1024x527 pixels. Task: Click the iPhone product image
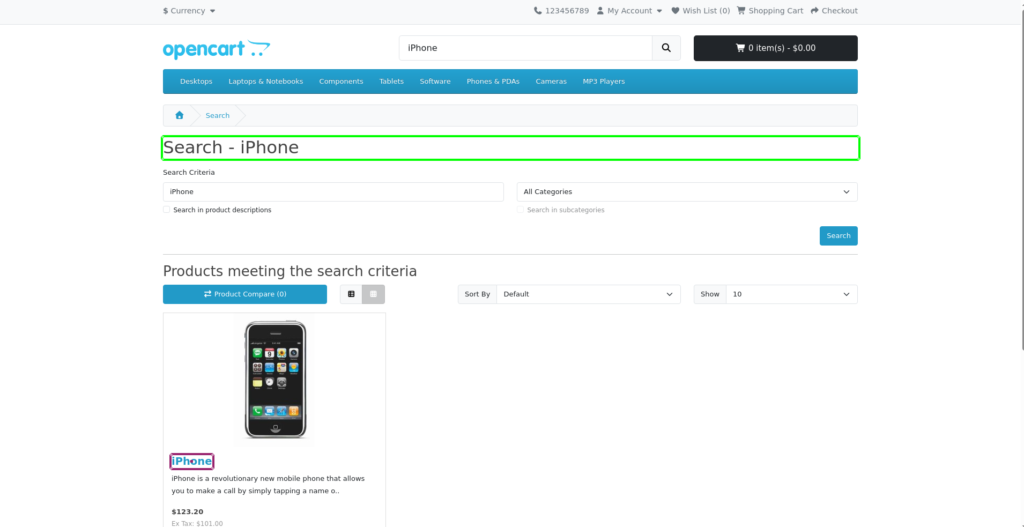[274, 379]
